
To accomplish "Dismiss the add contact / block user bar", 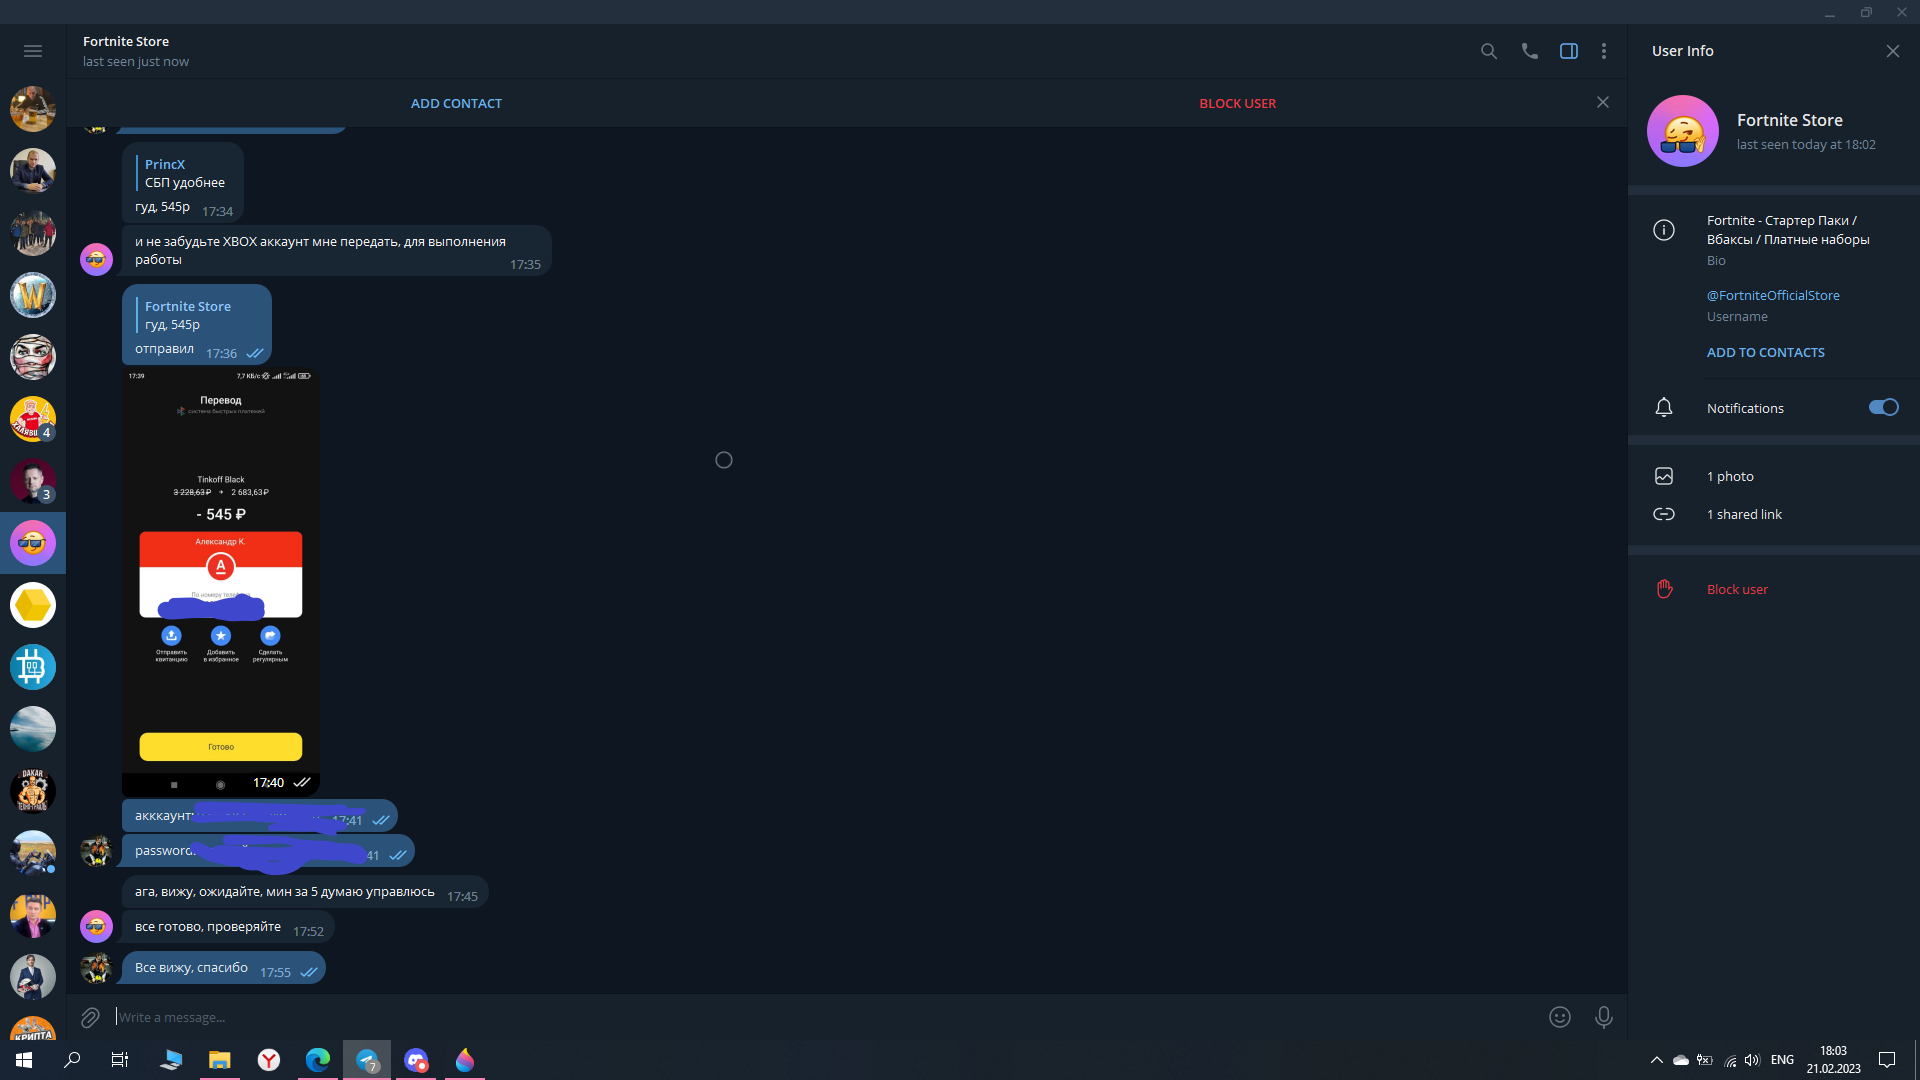I will coord(1603,102).
